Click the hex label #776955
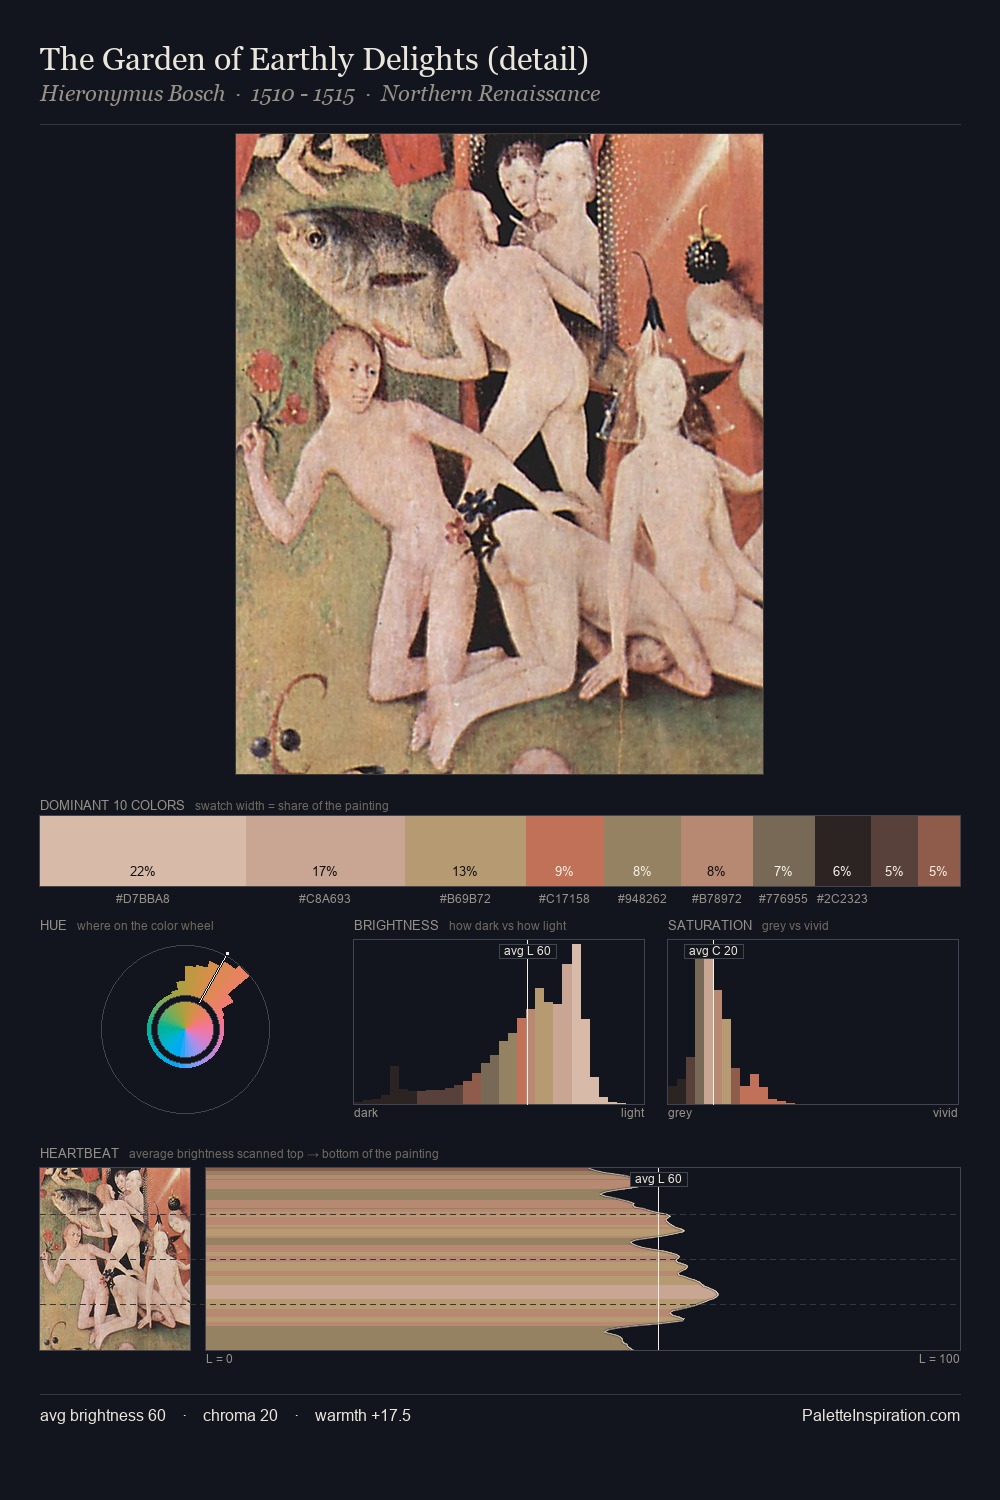The width and height of the screenshot is (1000, 1500). point(783,899)
